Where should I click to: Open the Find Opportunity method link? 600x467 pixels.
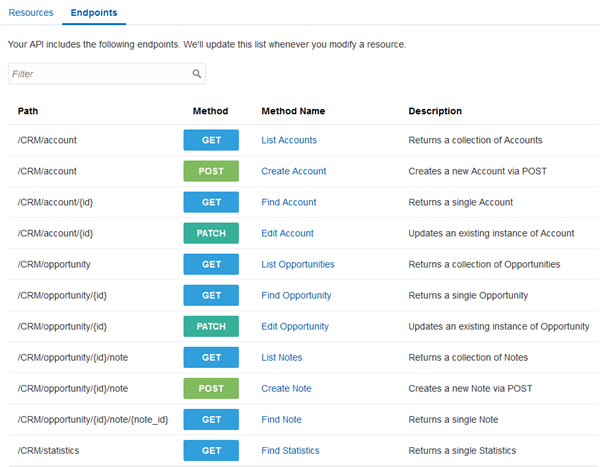[296, 295]
